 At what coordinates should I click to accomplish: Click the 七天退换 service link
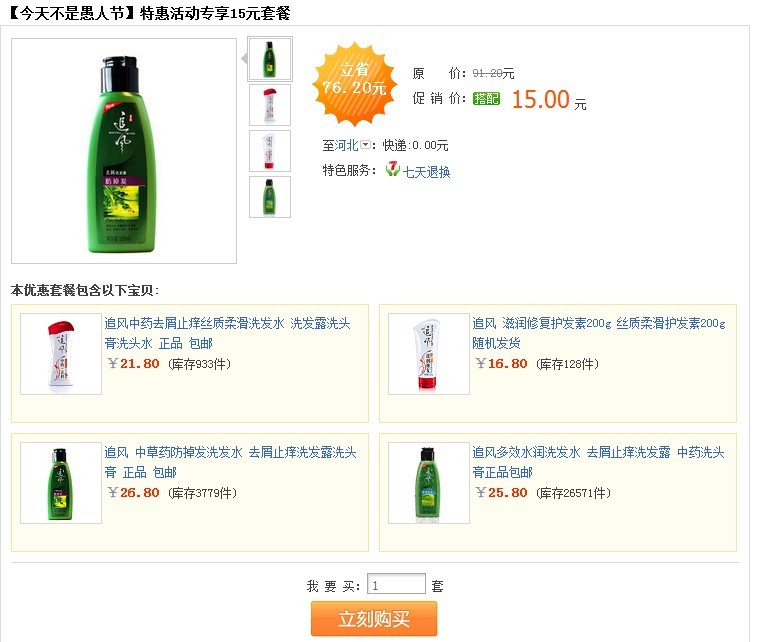[x=426, y=172]
